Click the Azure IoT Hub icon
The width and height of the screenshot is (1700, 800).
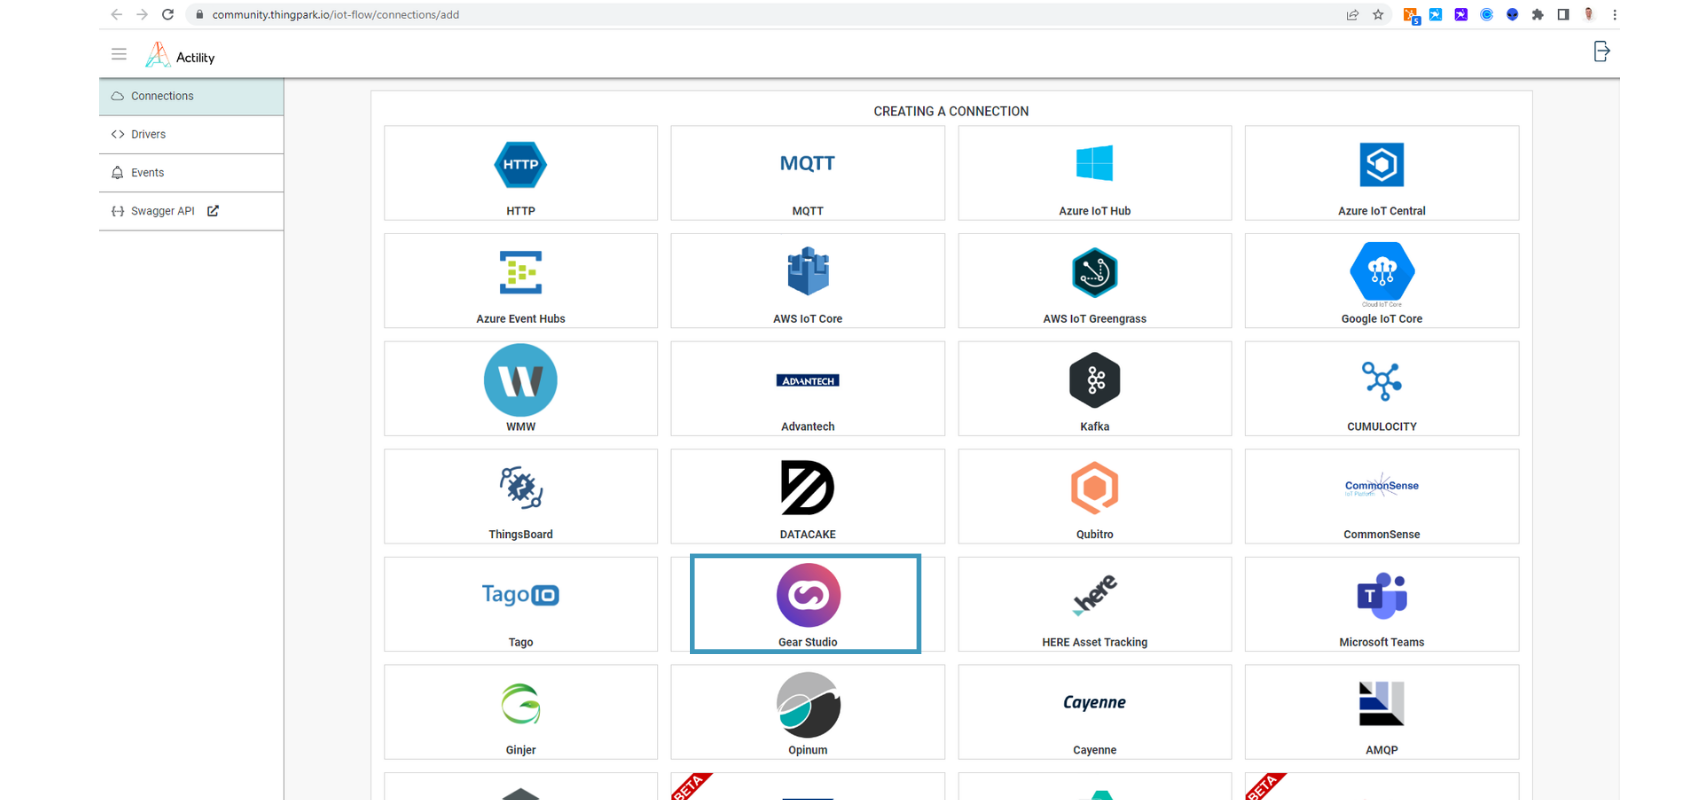1094,164
